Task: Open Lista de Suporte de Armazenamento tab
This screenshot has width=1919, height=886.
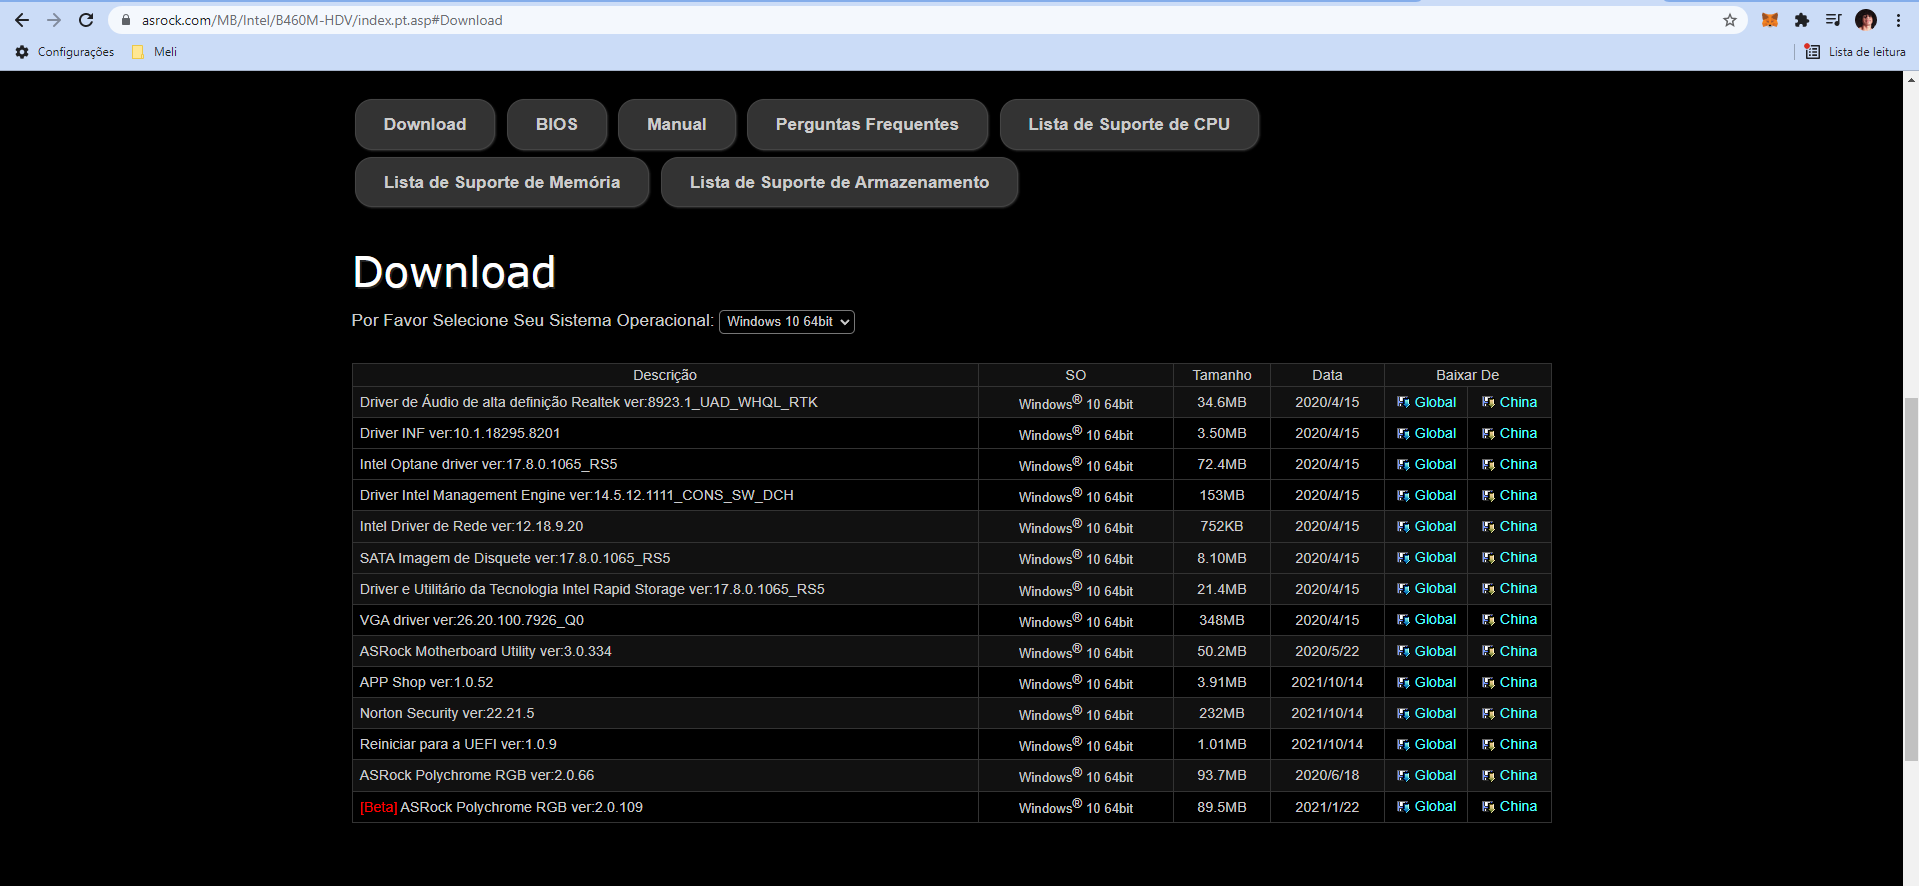Action: 839,182
